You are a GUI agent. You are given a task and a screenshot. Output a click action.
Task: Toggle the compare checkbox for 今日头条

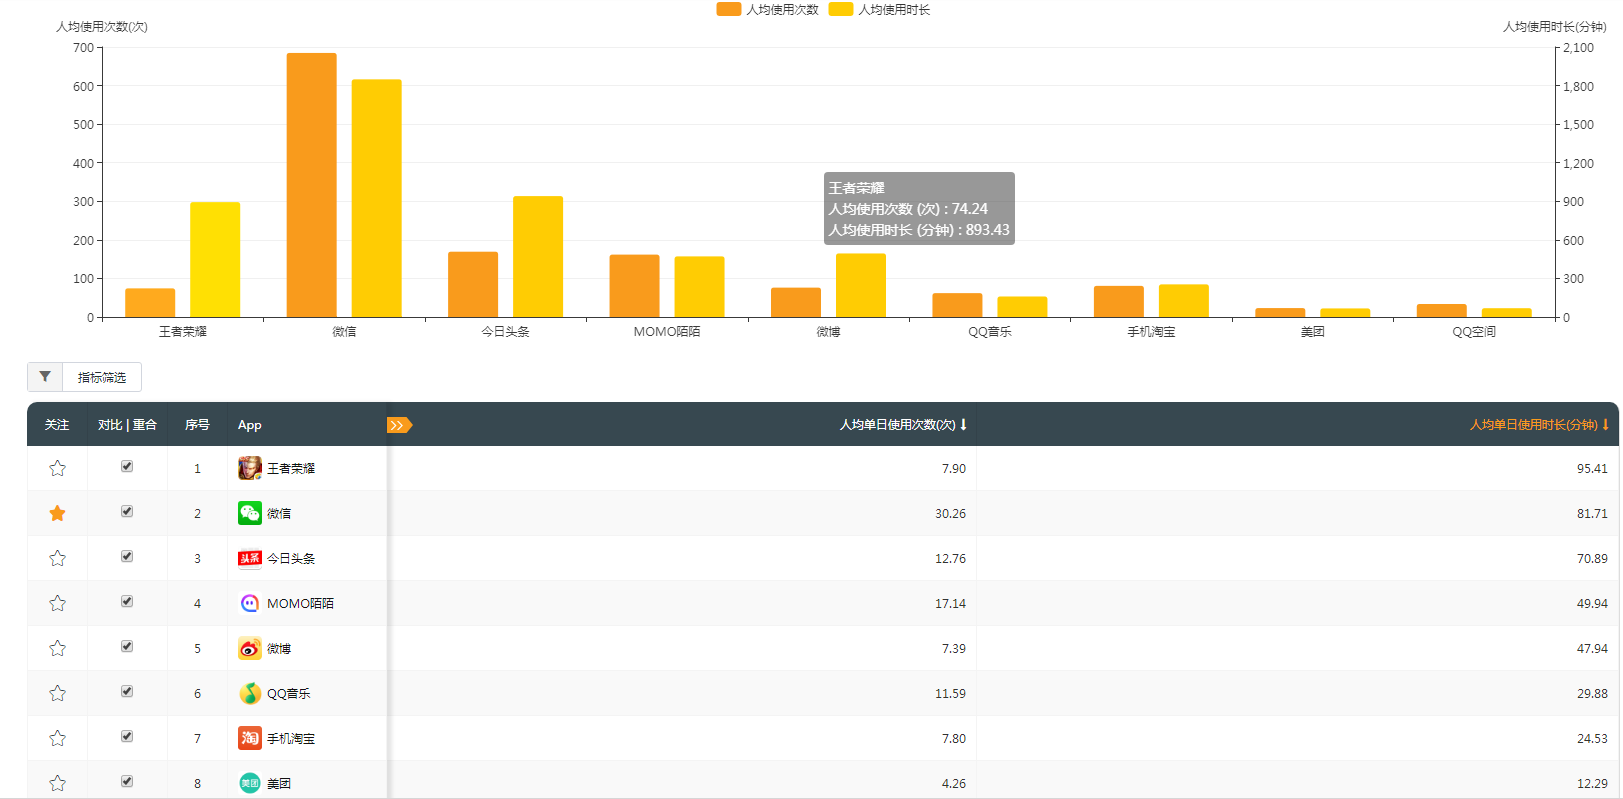coord(127,556)
